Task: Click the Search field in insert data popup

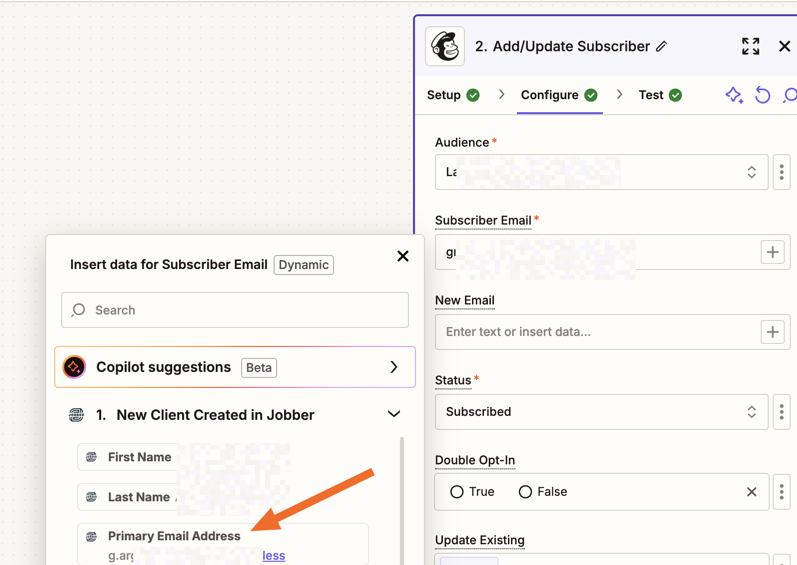Action: [x=235, y=310]
